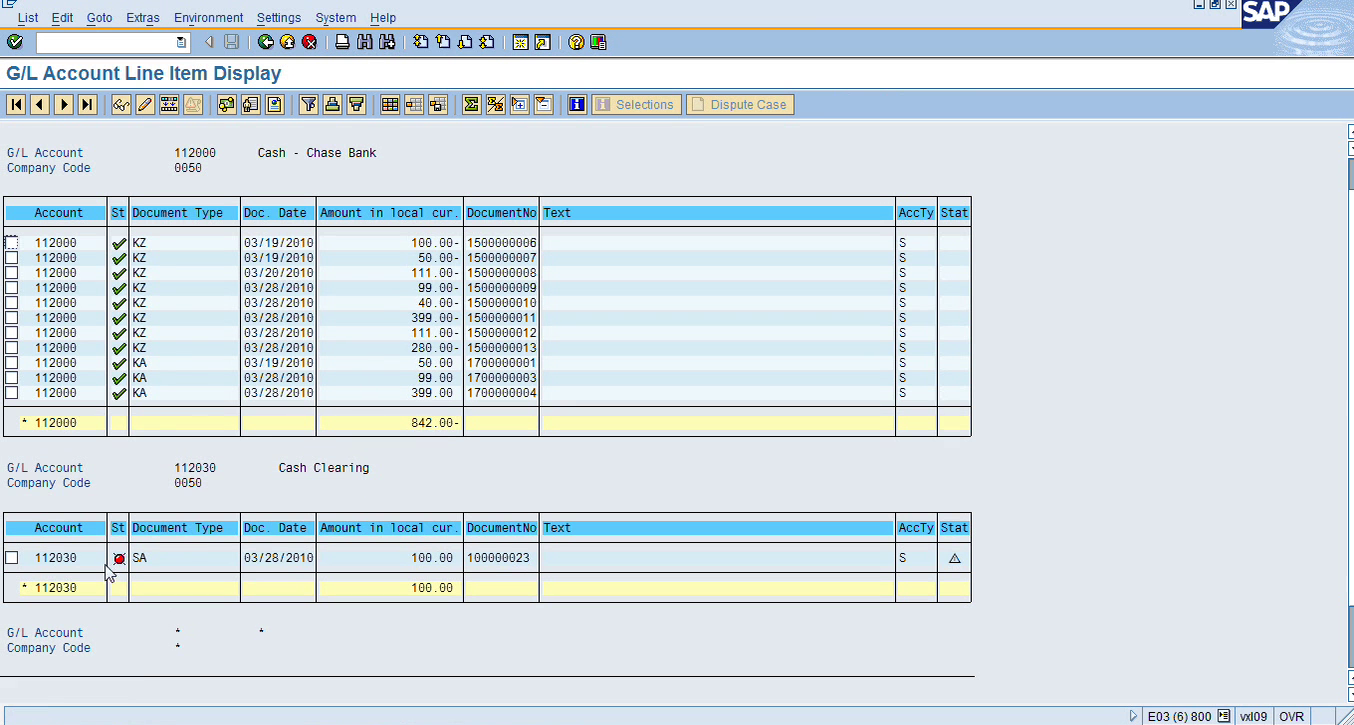Viewport: 1354px width, 725px height.
Task: Collapse command field with small triangle
Action: coord(210,42)
